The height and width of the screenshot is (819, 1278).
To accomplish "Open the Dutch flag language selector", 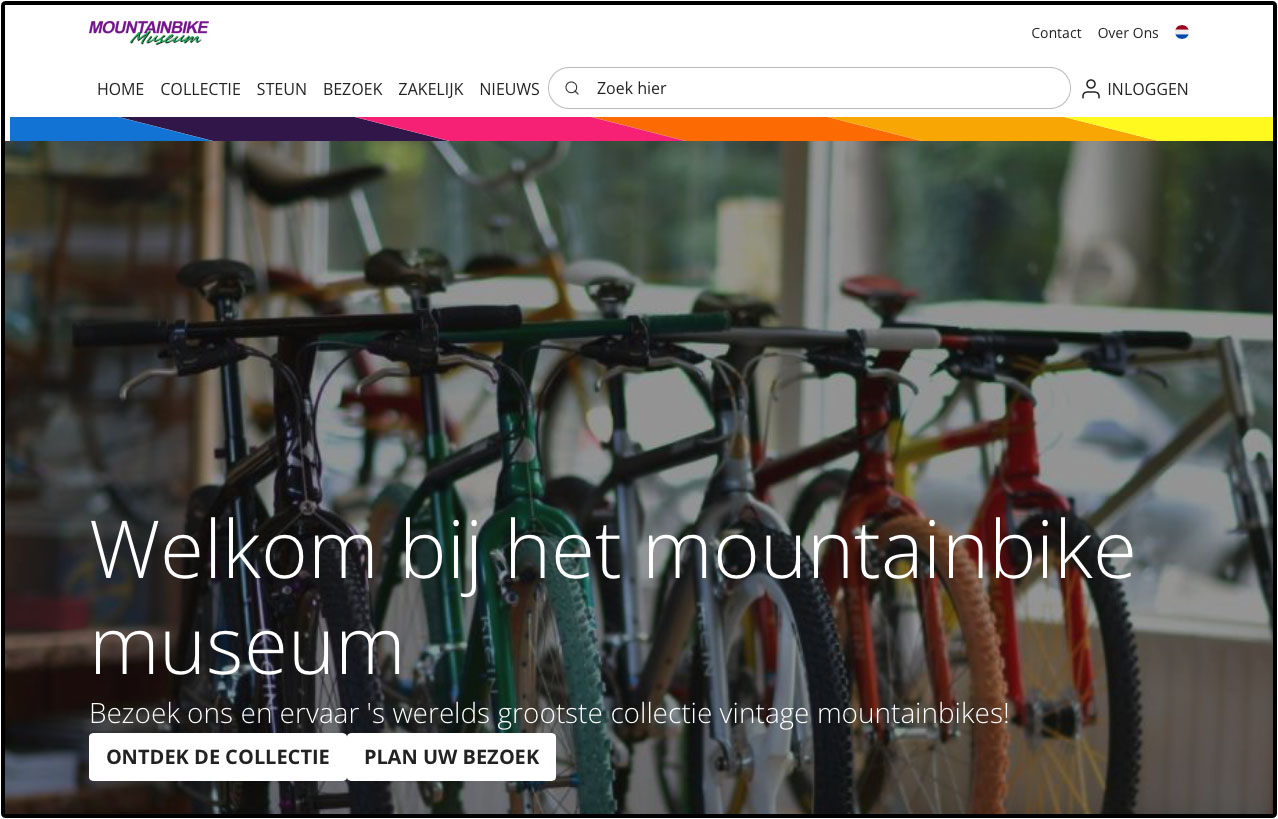I will click(1182, 32).
